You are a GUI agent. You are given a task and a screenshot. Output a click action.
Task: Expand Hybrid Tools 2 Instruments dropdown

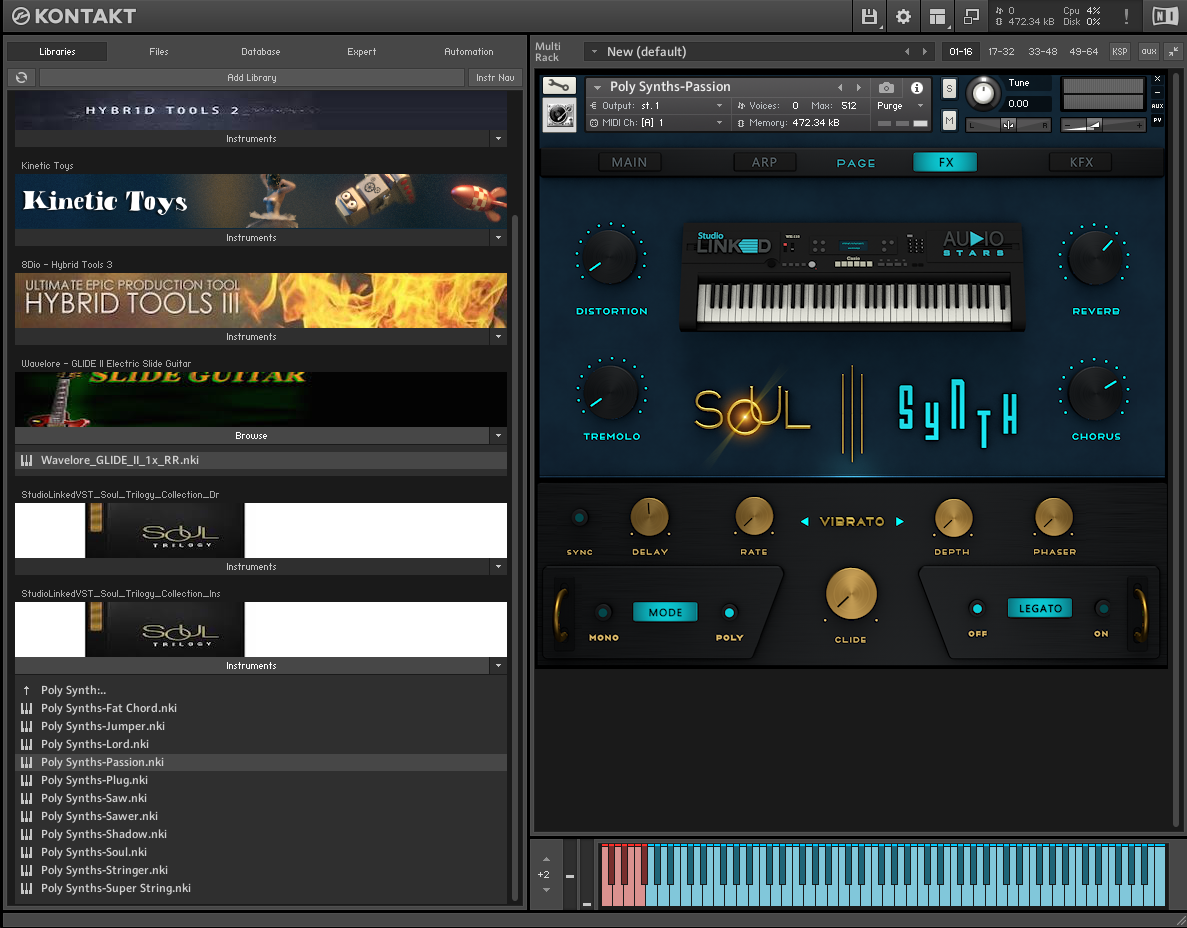click(498, 139)
